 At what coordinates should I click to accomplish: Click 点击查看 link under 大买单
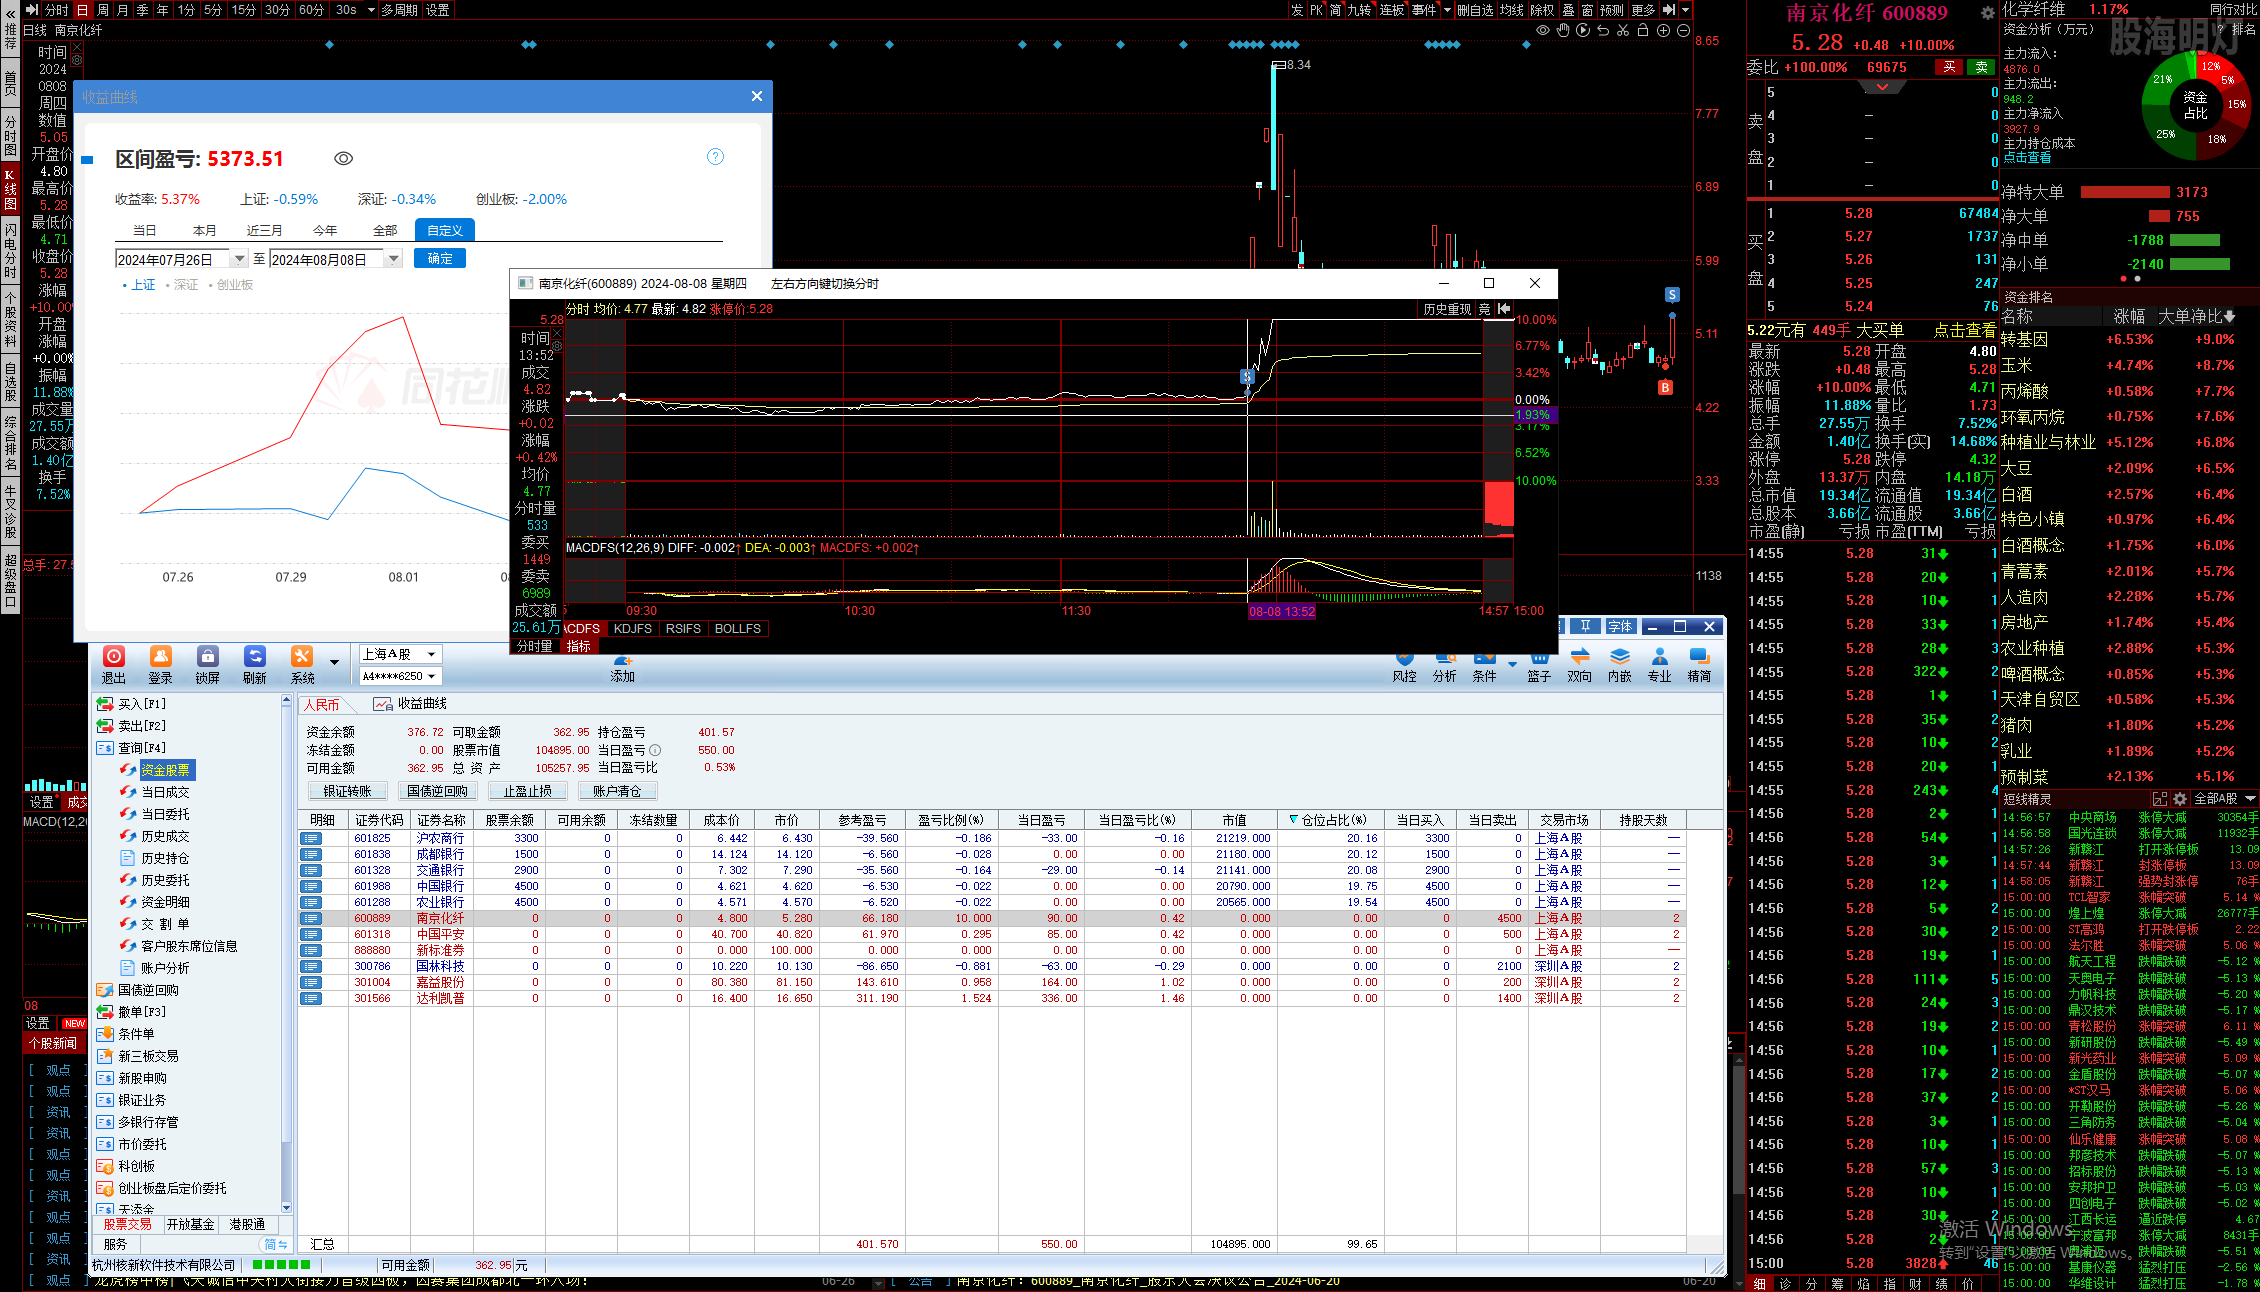point(1965,330)
